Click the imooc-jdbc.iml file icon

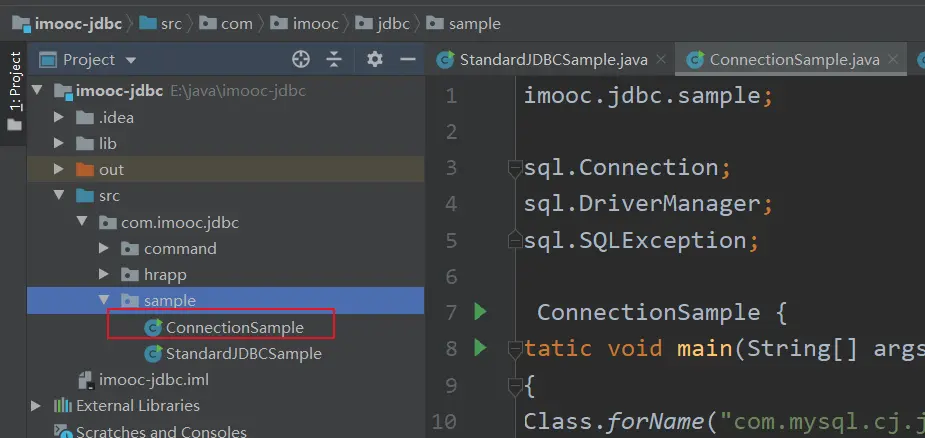tap(86, 380)
